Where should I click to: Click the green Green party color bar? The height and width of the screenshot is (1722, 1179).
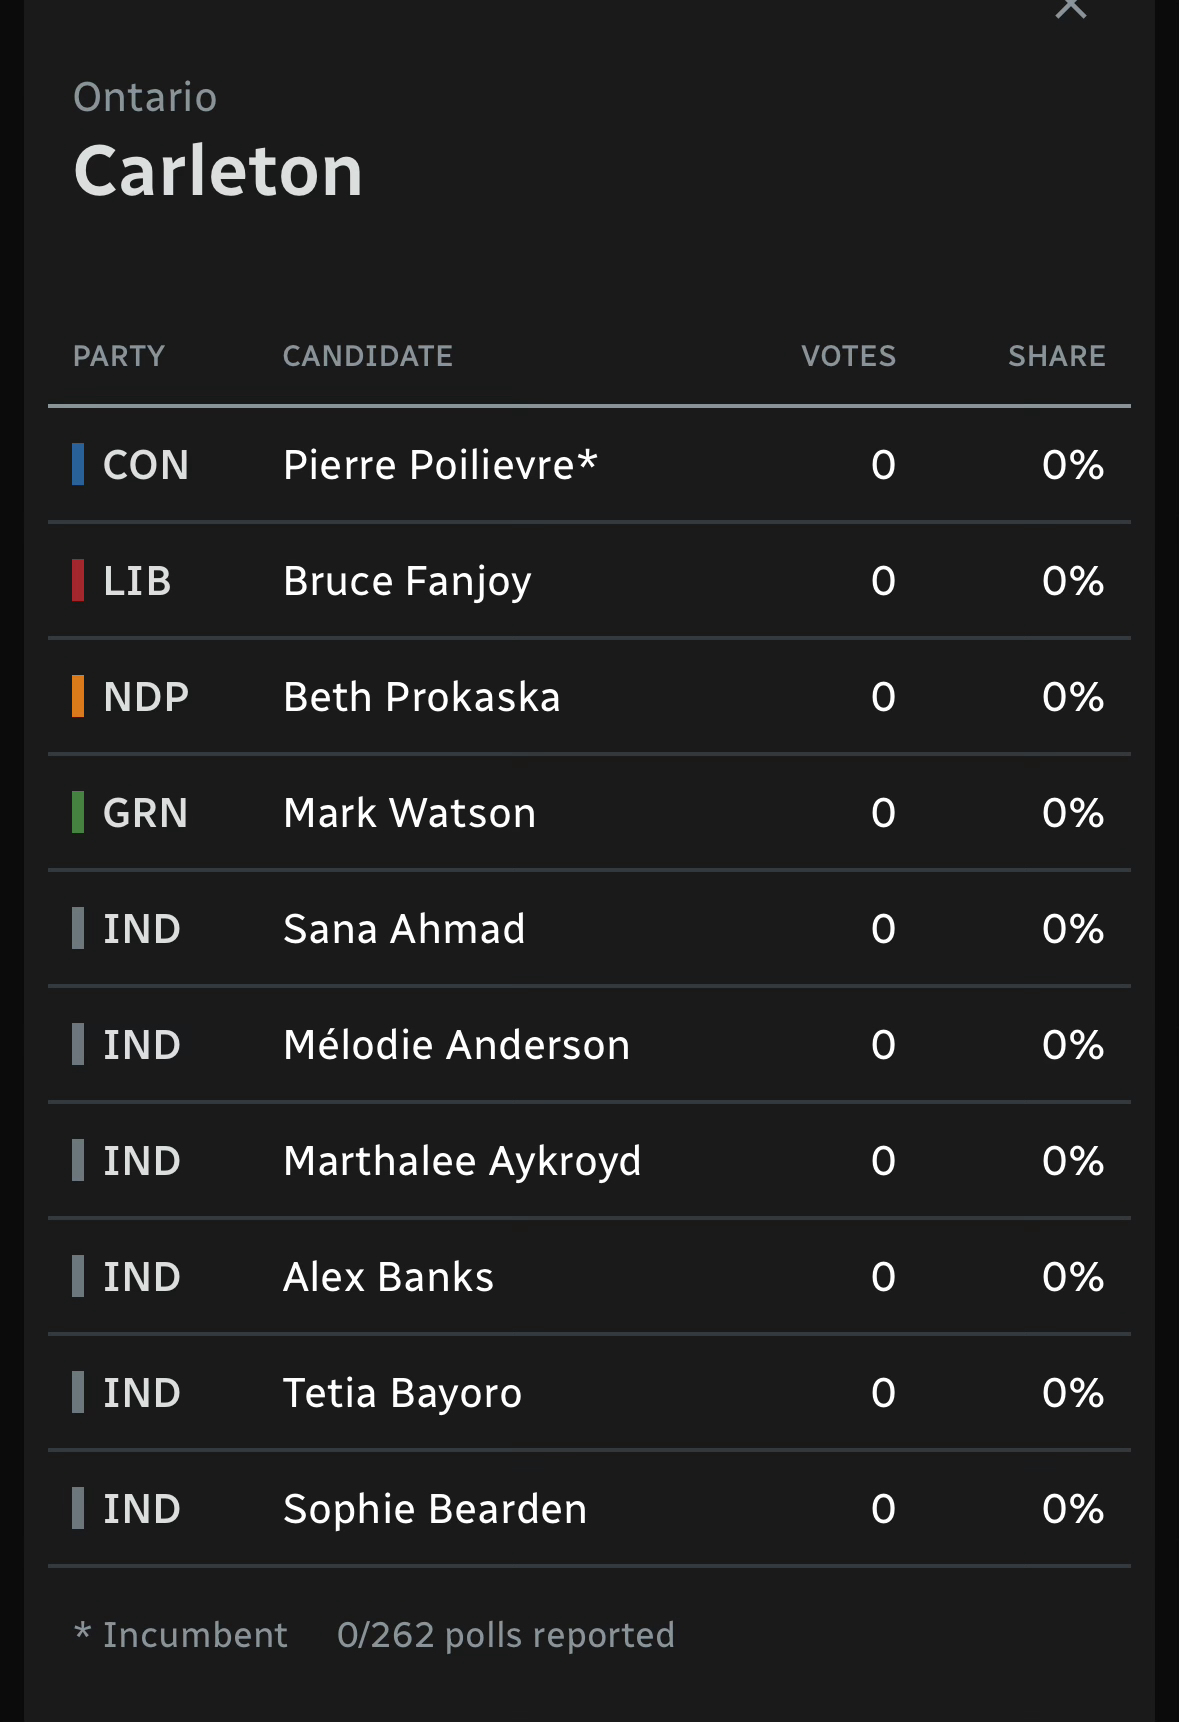(78, 813)
